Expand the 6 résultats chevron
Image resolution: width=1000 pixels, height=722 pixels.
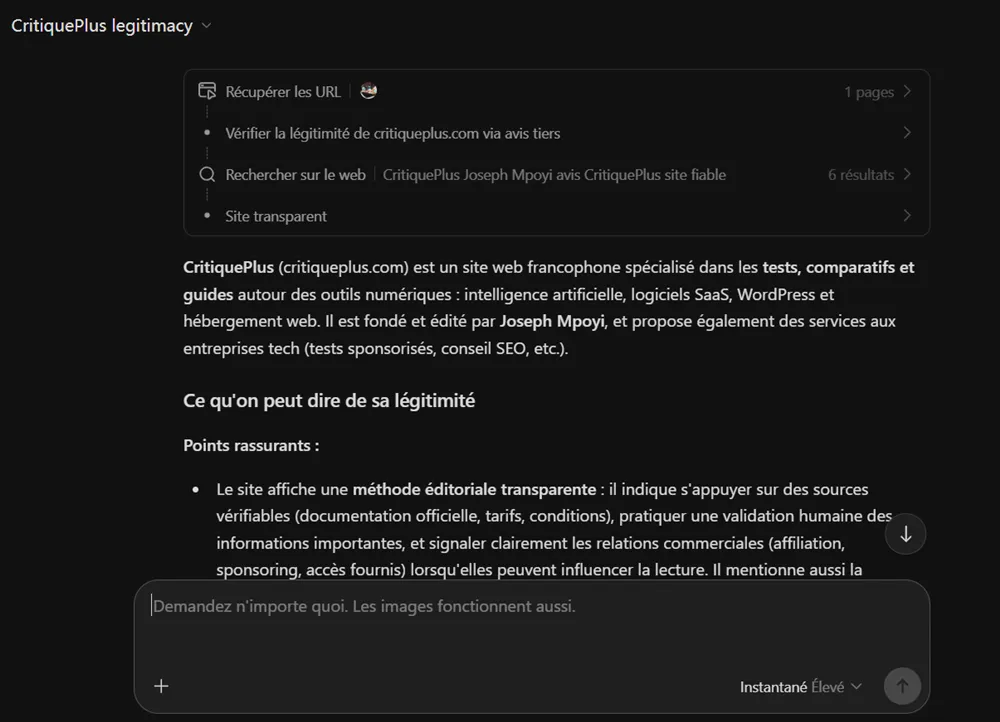point(907,174)
